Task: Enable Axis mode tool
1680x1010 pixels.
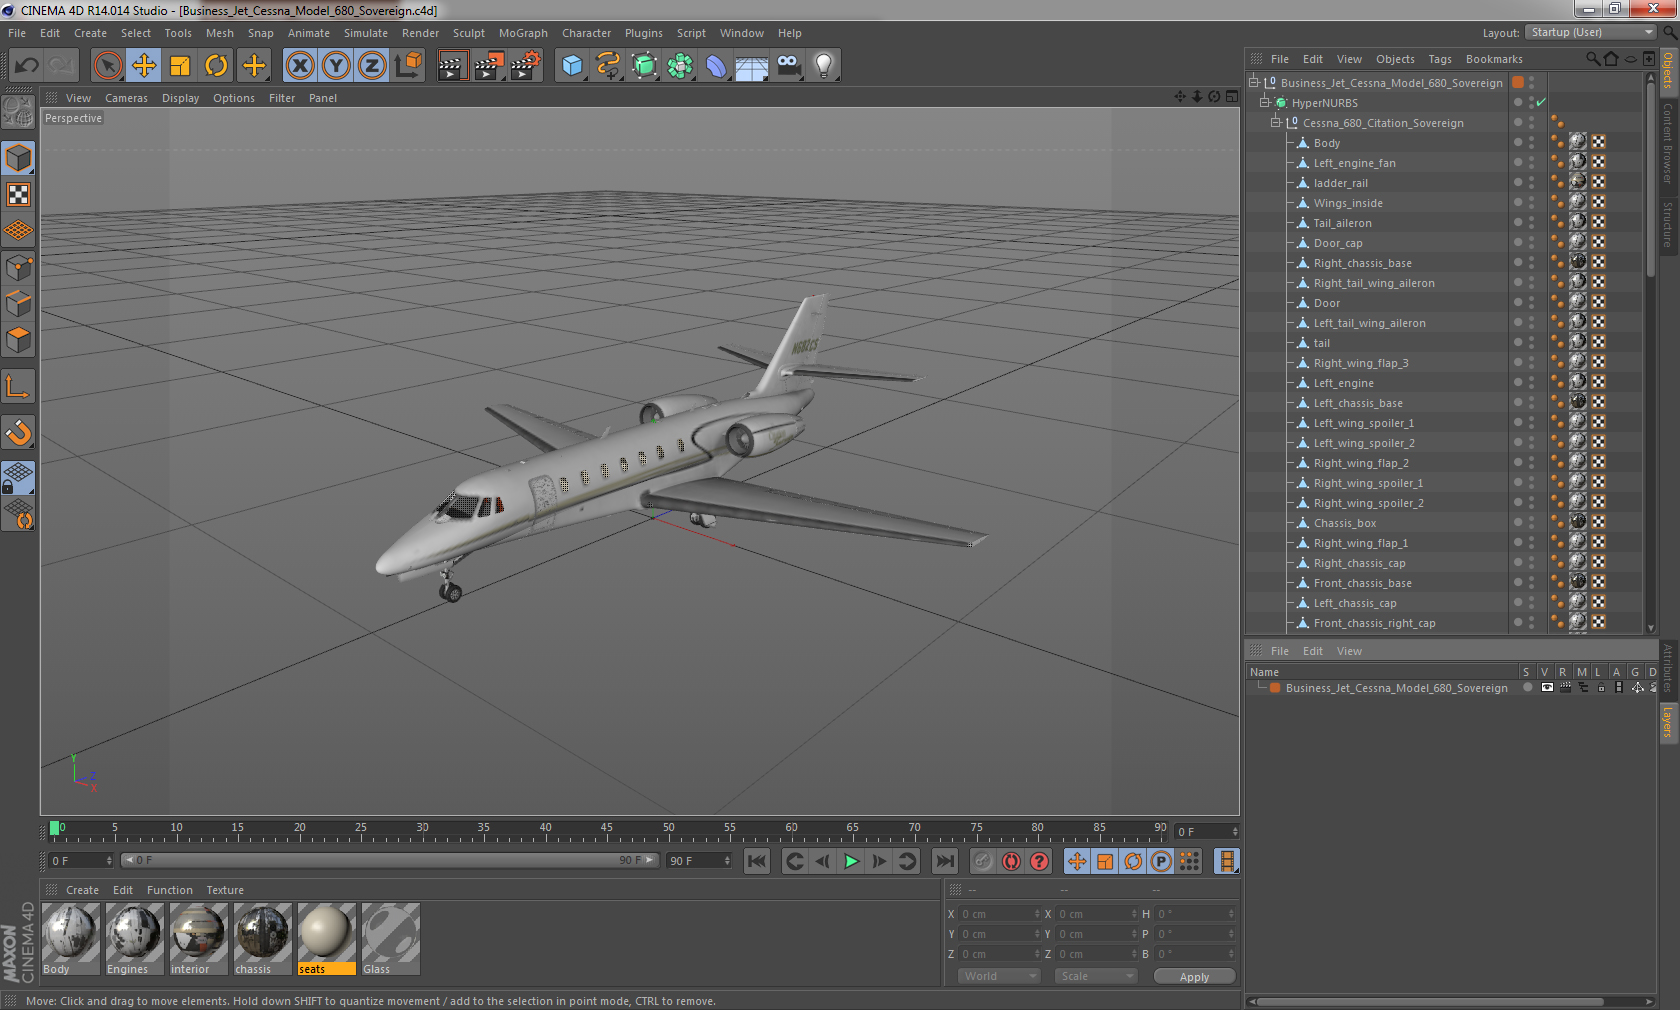Action: pyautogui.click(x=19, y=386)
